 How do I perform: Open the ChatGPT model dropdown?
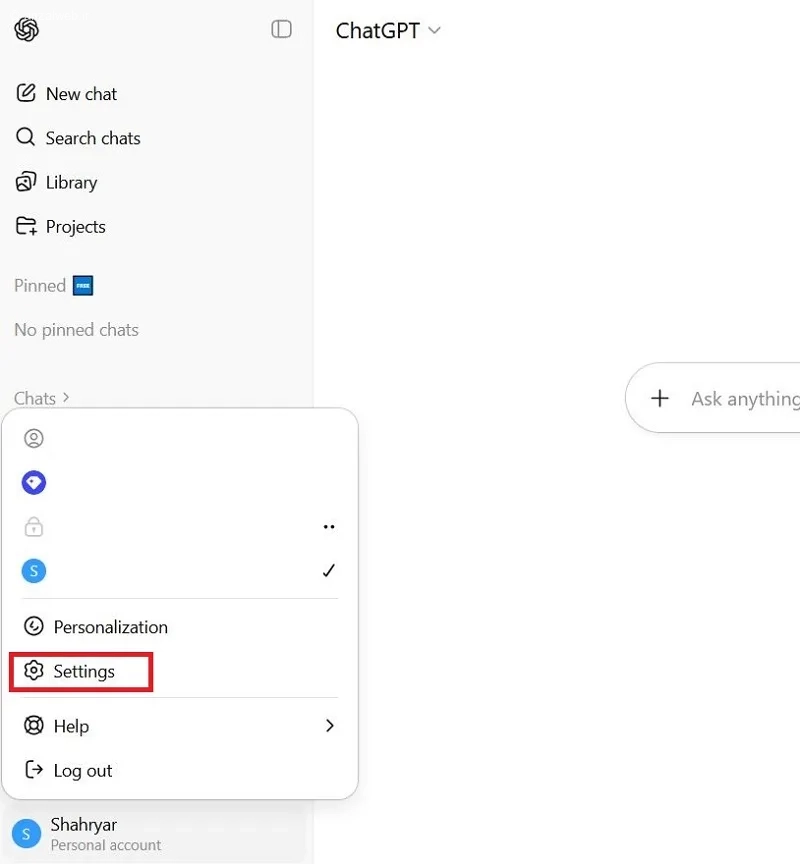[x=388, y=31]
